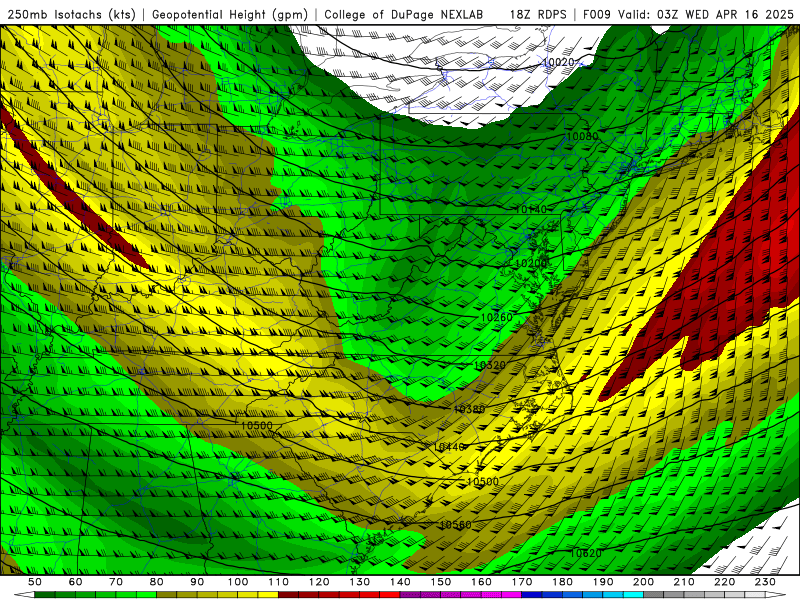This screenshot has width=800, height=600.
Task: Click the 10200 height contour label
Action: pyautogui.click(x=531, y=263)
